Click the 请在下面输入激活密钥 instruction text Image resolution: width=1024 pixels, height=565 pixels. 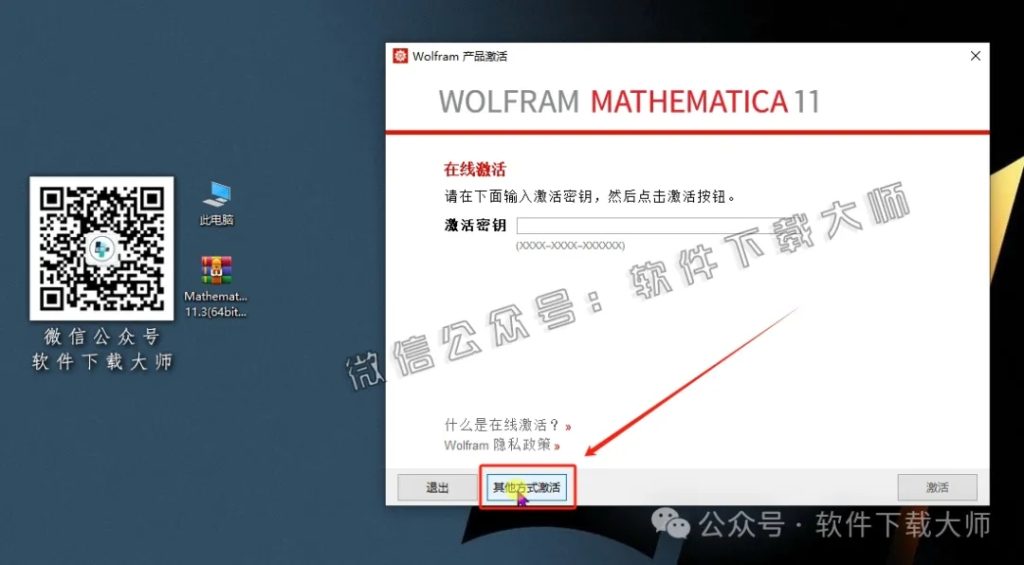click(x=590, y=196)
